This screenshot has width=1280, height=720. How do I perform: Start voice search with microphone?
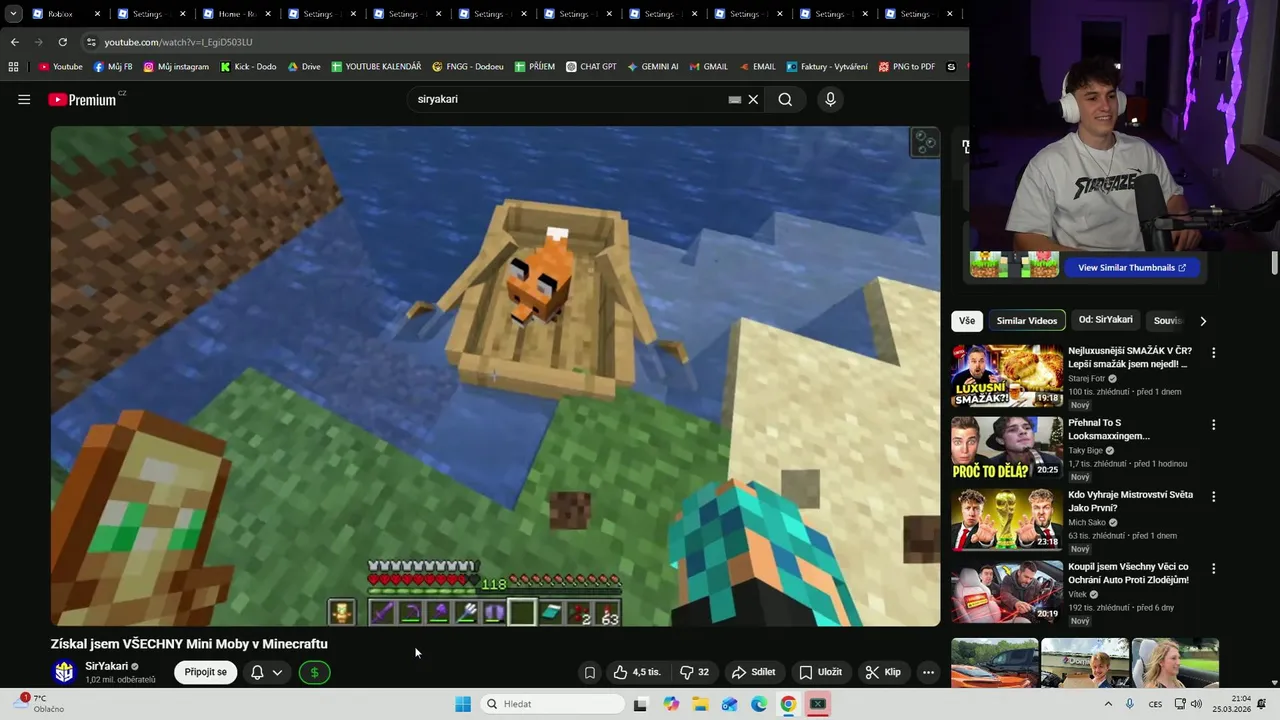click(830, 99)
